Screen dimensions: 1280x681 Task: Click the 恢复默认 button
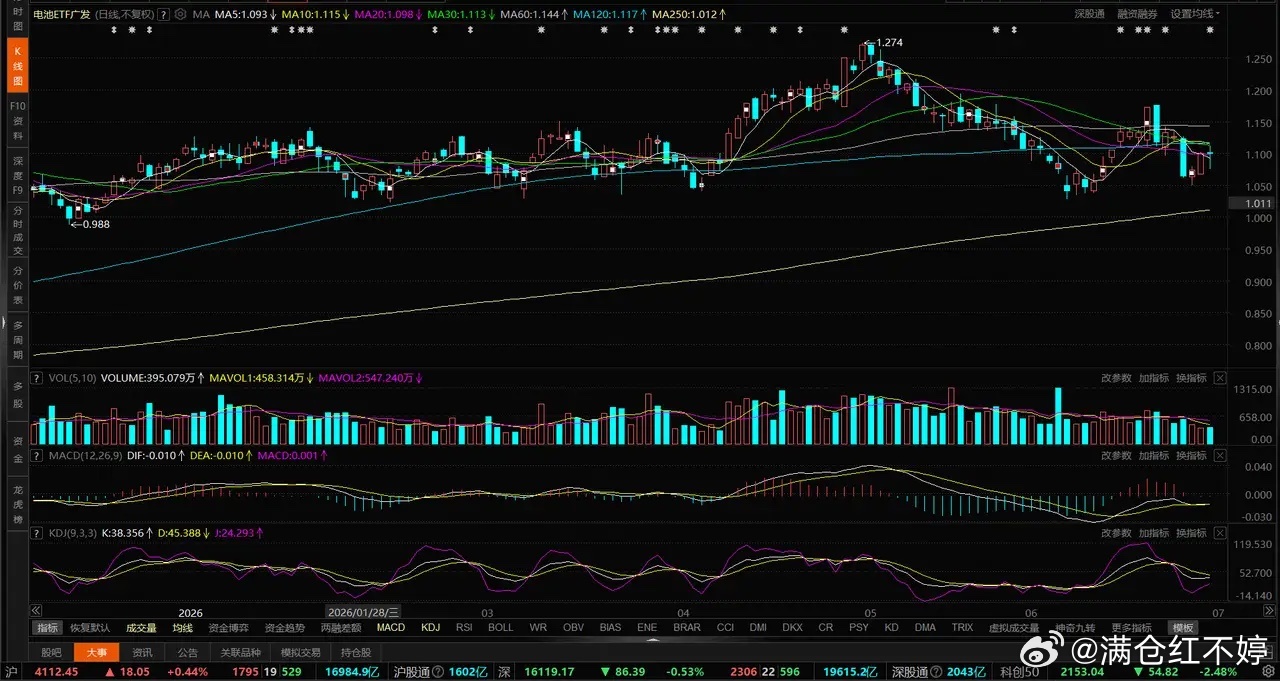click(90, 628)
